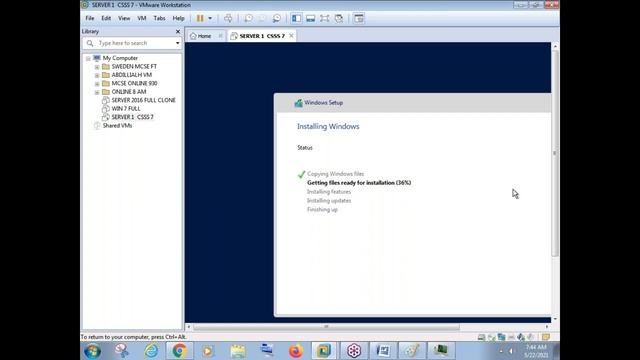Select the SWEDEN MCSE FT folder label
The height and width of the screenshot is (360, 640).
[x=134, y=67]
